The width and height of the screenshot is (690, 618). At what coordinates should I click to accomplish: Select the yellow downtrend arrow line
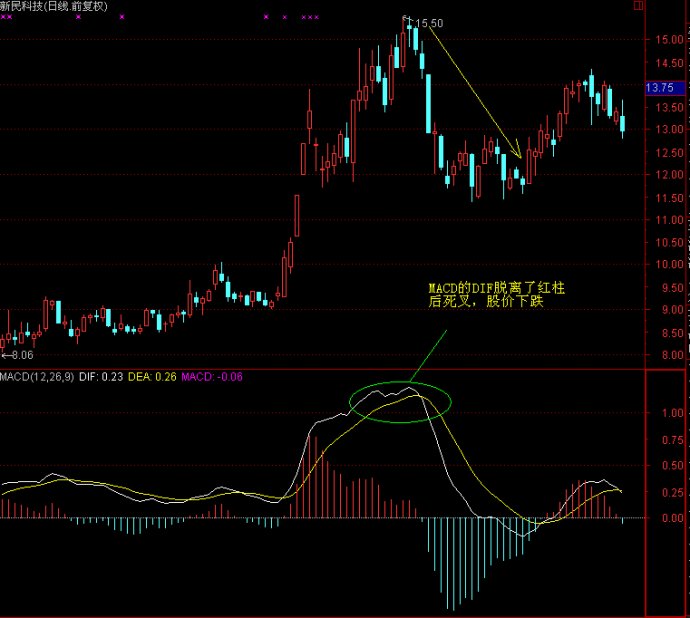[474, 89]
